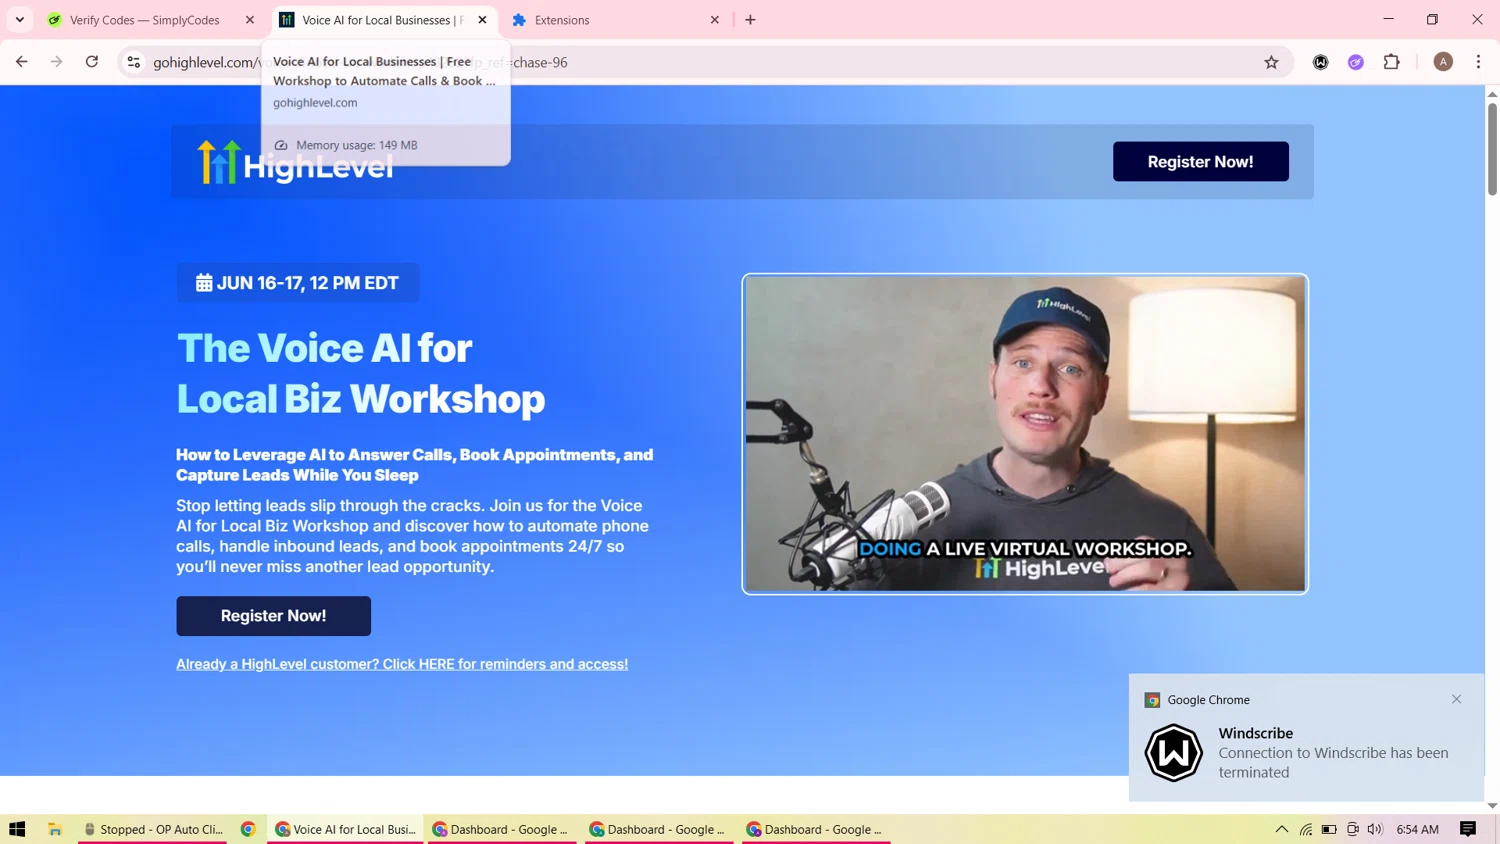Open the Extensions puzzle menu
Image resolution: width=1500 pixels, height=844 pixels.
1391,62
